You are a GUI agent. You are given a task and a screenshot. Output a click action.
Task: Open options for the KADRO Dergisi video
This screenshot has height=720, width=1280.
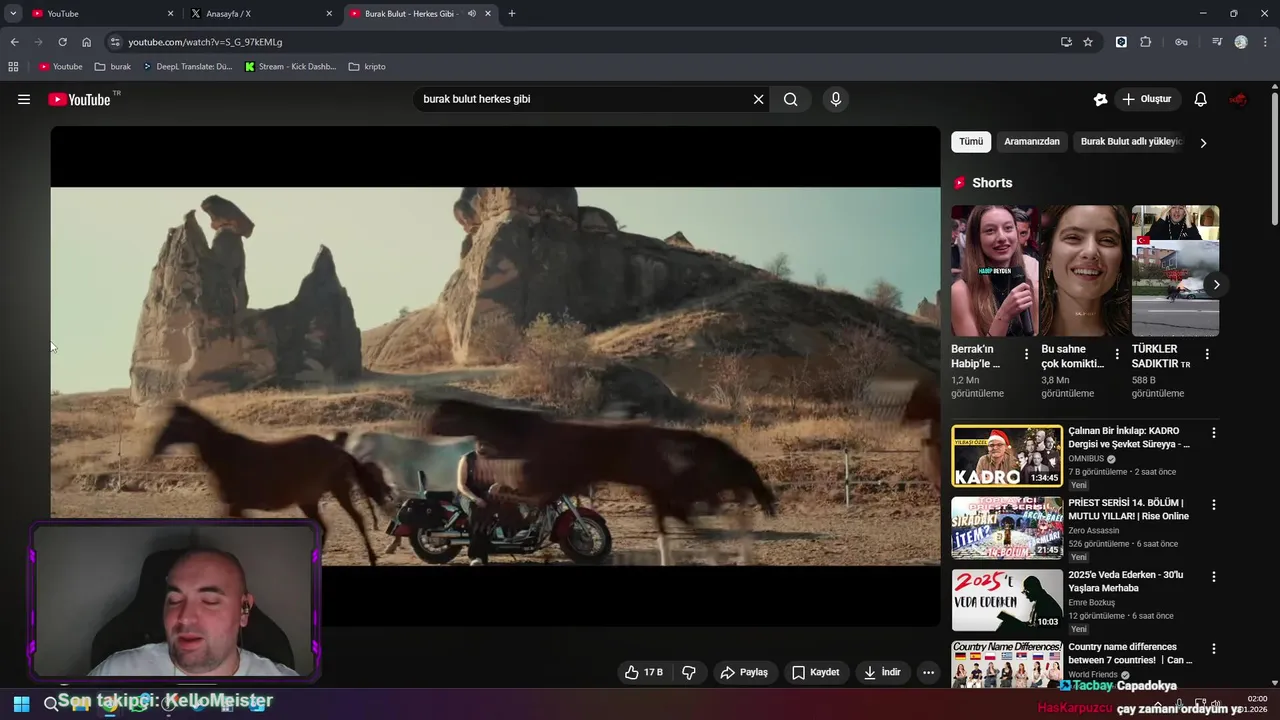pos(1214,433)
